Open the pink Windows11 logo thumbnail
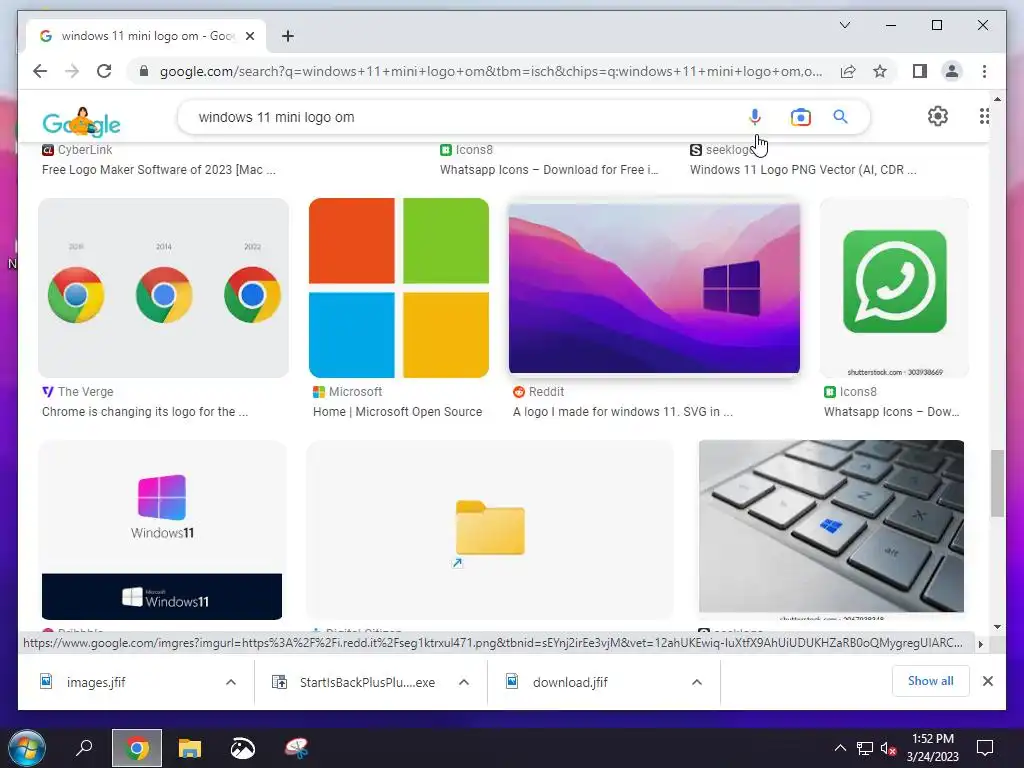Viewport: 1024px width, 768px height. tap(162, 530)
